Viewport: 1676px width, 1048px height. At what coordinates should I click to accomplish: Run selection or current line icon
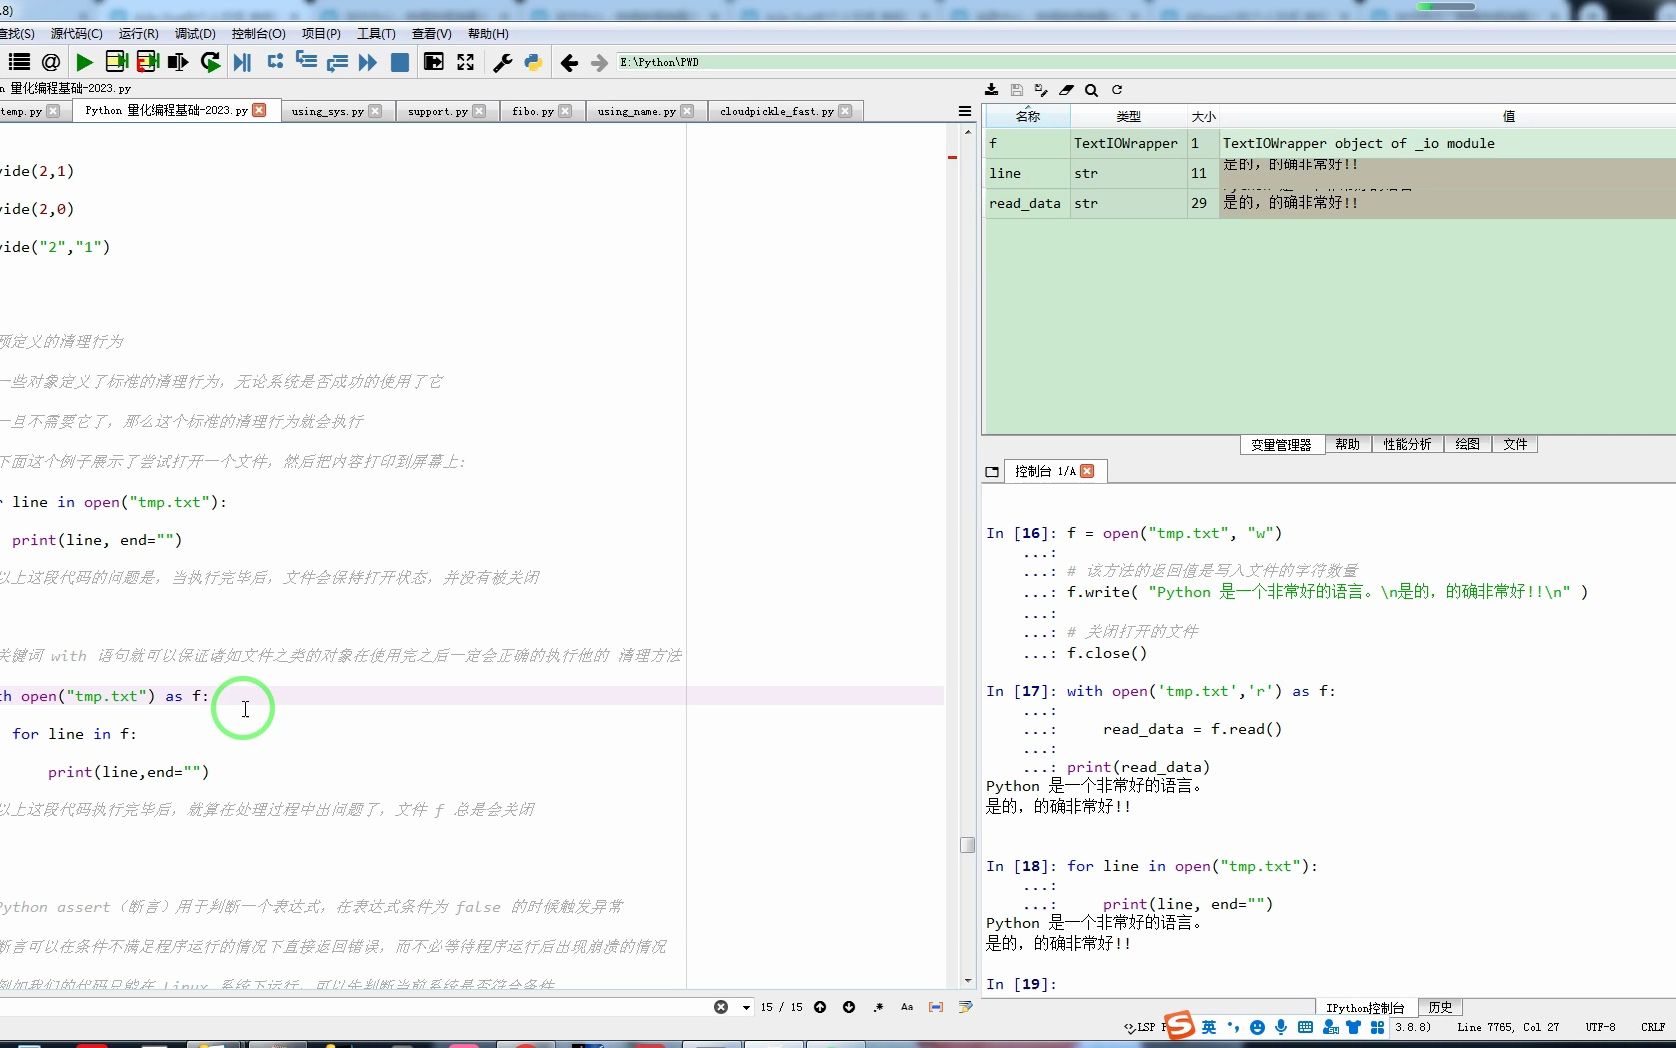pyautogui.click(x=178, y=62)
